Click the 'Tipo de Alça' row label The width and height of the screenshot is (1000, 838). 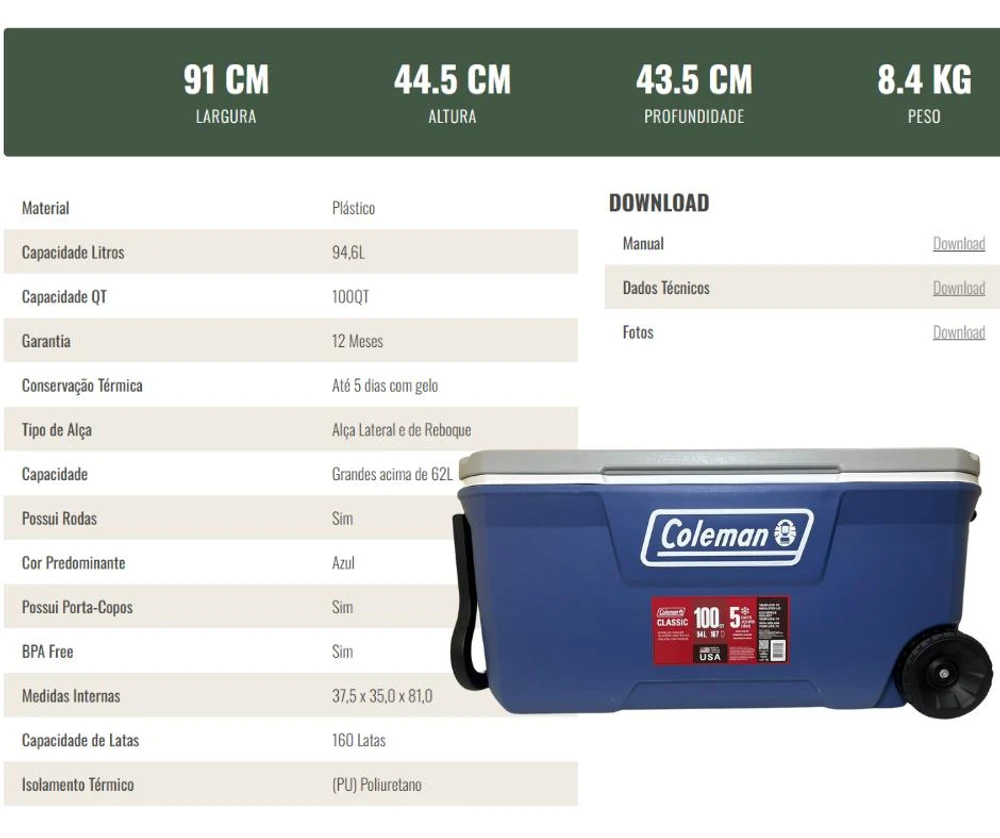tap(56, 430)
